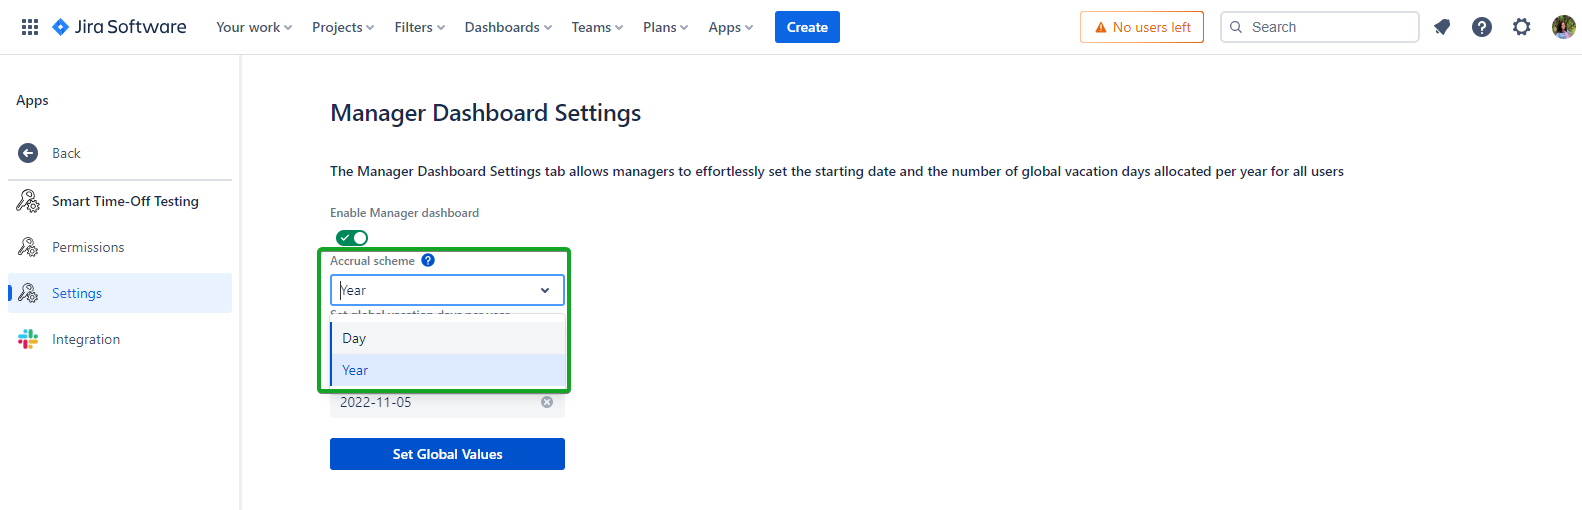Screen dimensions: 1582x510
Task: Open the help question mark icon
Action: [1482, 27]
